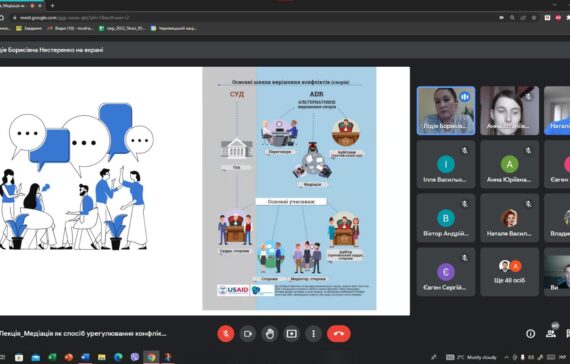Screen dimensions: 570x364
Task: Show the participants people panel
Action: point(551,333)
